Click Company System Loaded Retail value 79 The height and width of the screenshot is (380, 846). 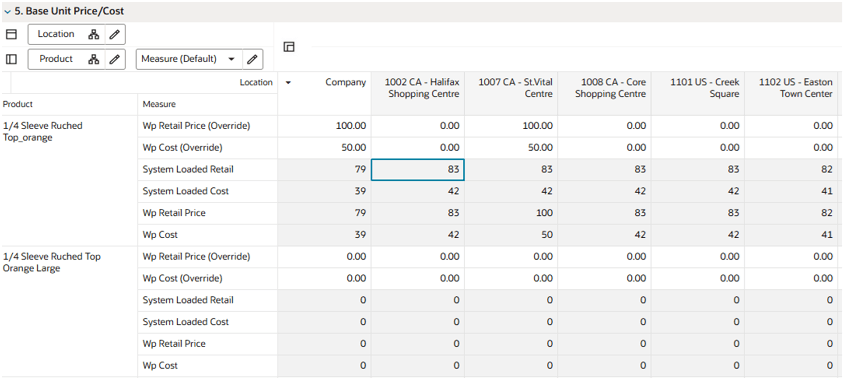325,169
